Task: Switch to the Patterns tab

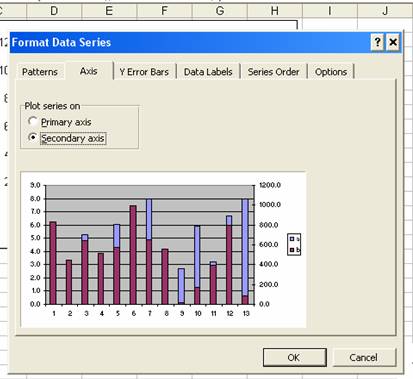Action: 40,72
